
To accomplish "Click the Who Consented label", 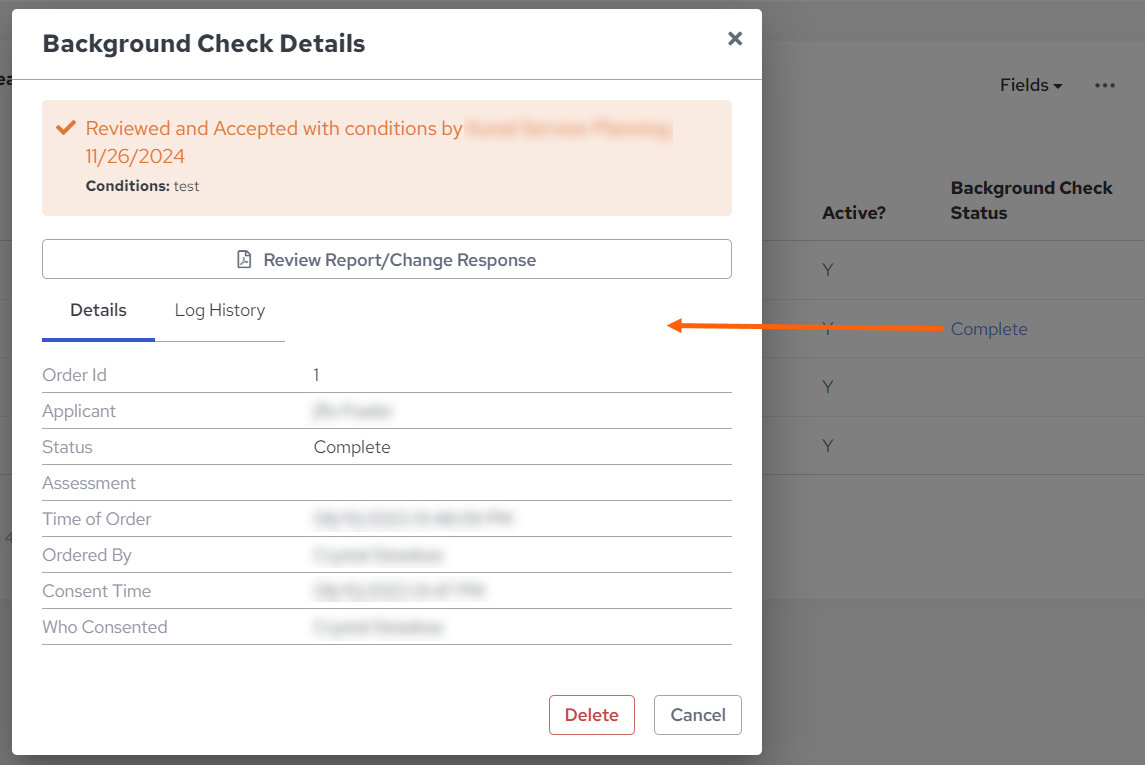I will (x=105, y=627).
